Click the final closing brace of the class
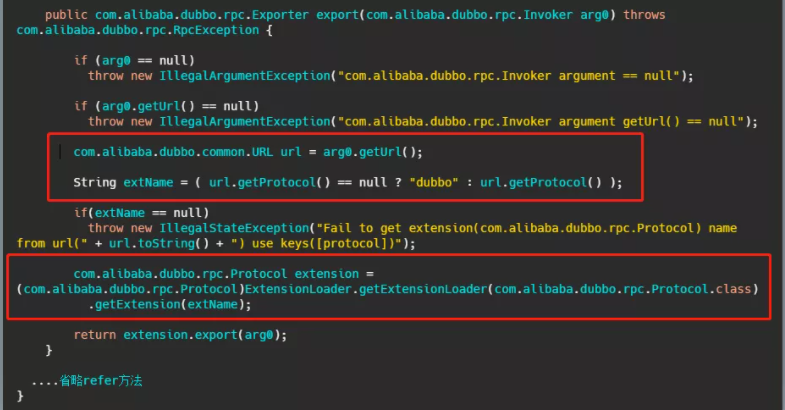Image resolution: width=785 pixels, height=410 pixels. click(x=21, y=396)
